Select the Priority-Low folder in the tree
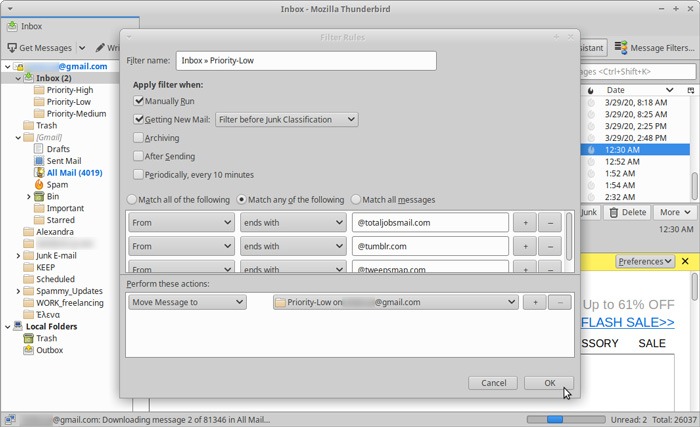Image resolution: width=700 pixels, height=427 pixels. 68,102
